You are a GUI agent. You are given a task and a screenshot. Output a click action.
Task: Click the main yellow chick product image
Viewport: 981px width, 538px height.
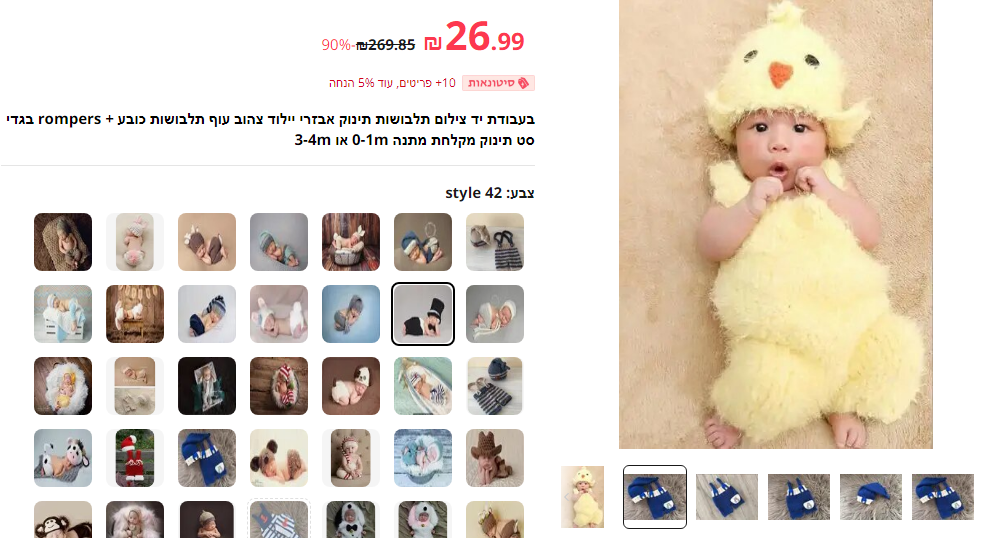point(776,224)
